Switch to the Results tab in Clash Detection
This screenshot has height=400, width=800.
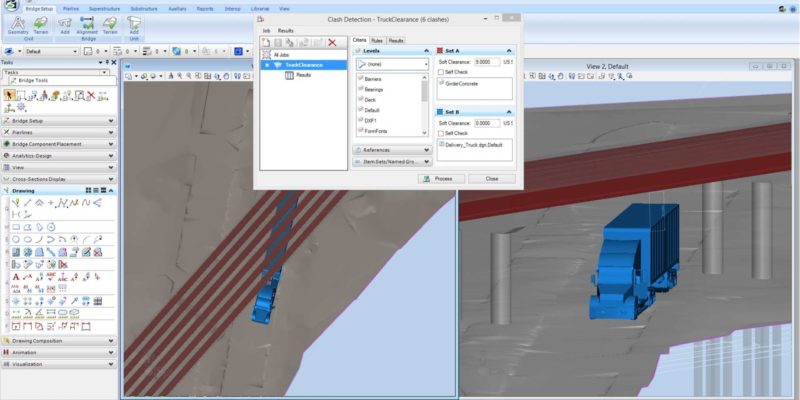click(x=396, y=40)
